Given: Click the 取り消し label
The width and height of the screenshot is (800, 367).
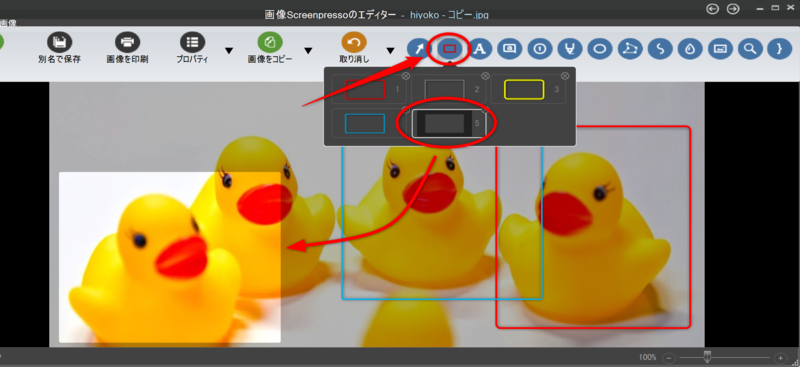Looking at the screenshot, I should pyautogui.click(x=354, y=59).
